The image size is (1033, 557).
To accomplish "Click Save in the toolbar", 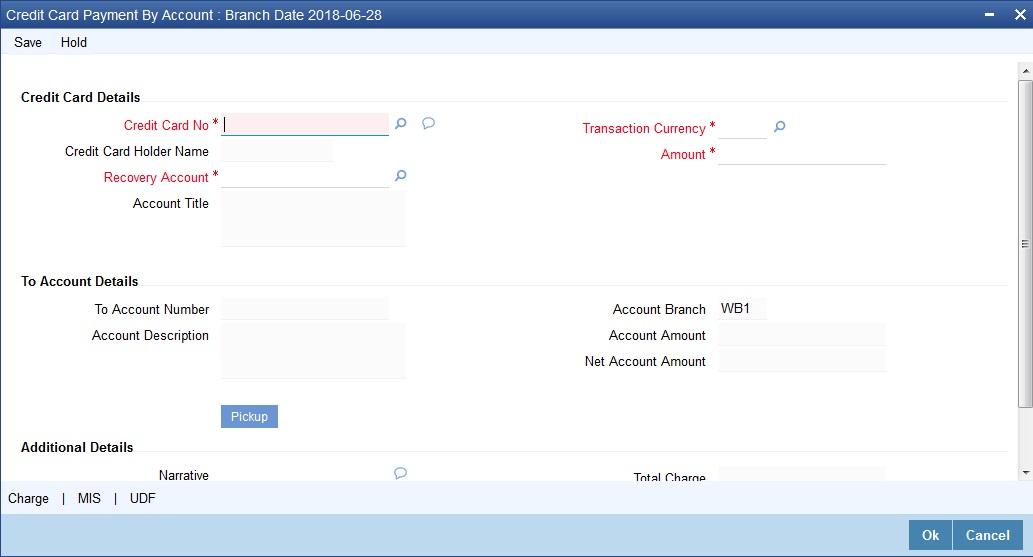I will 28,42.
